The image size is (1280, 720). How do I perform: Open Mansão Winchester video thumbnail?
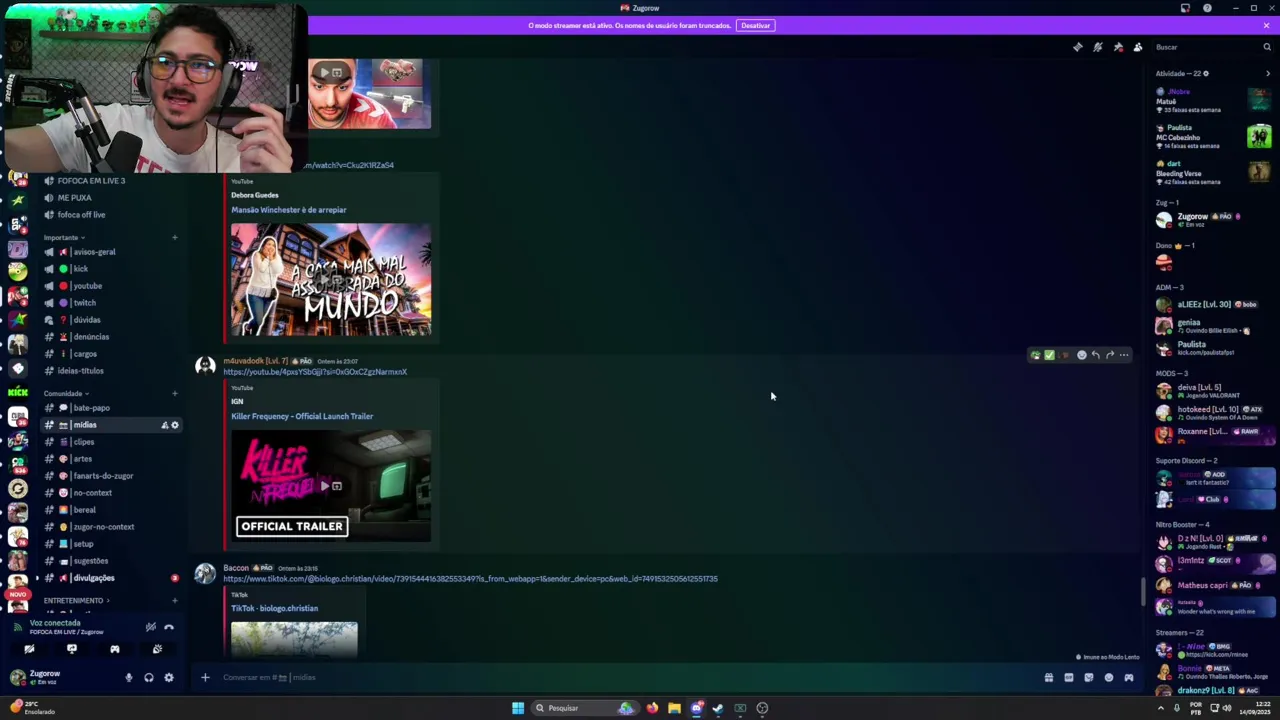pos(331,279)
